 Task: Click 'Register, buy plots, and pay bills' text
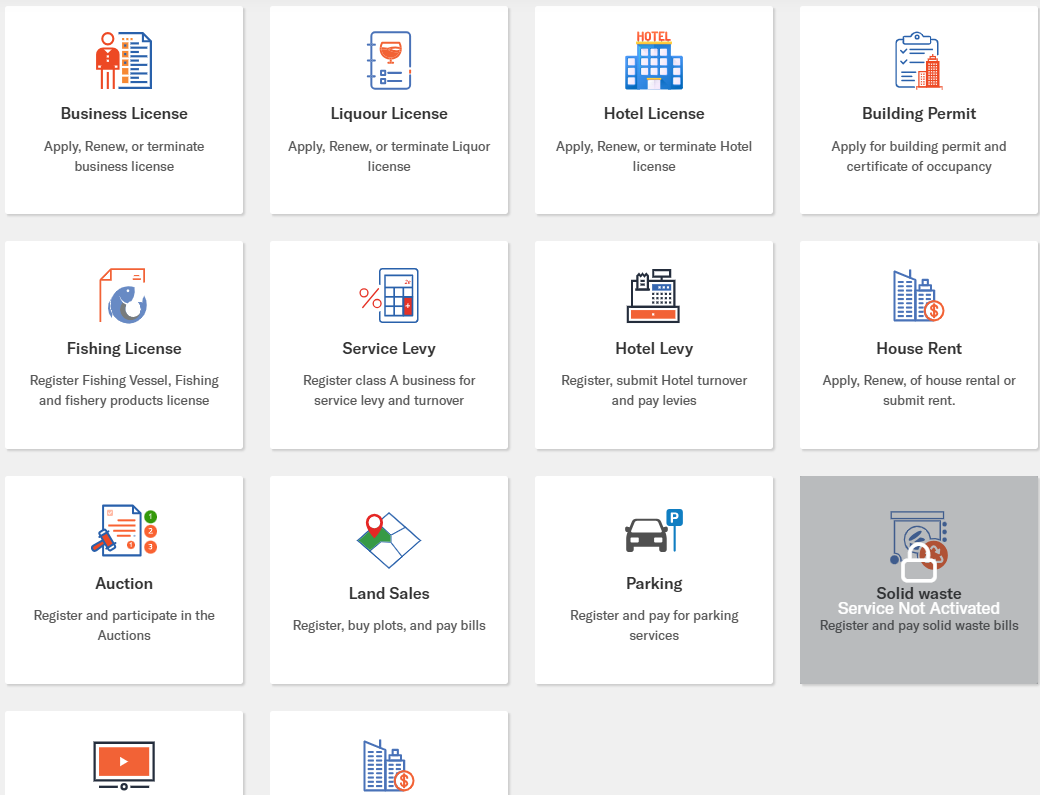pyautogui.click(x=389, y=625)
